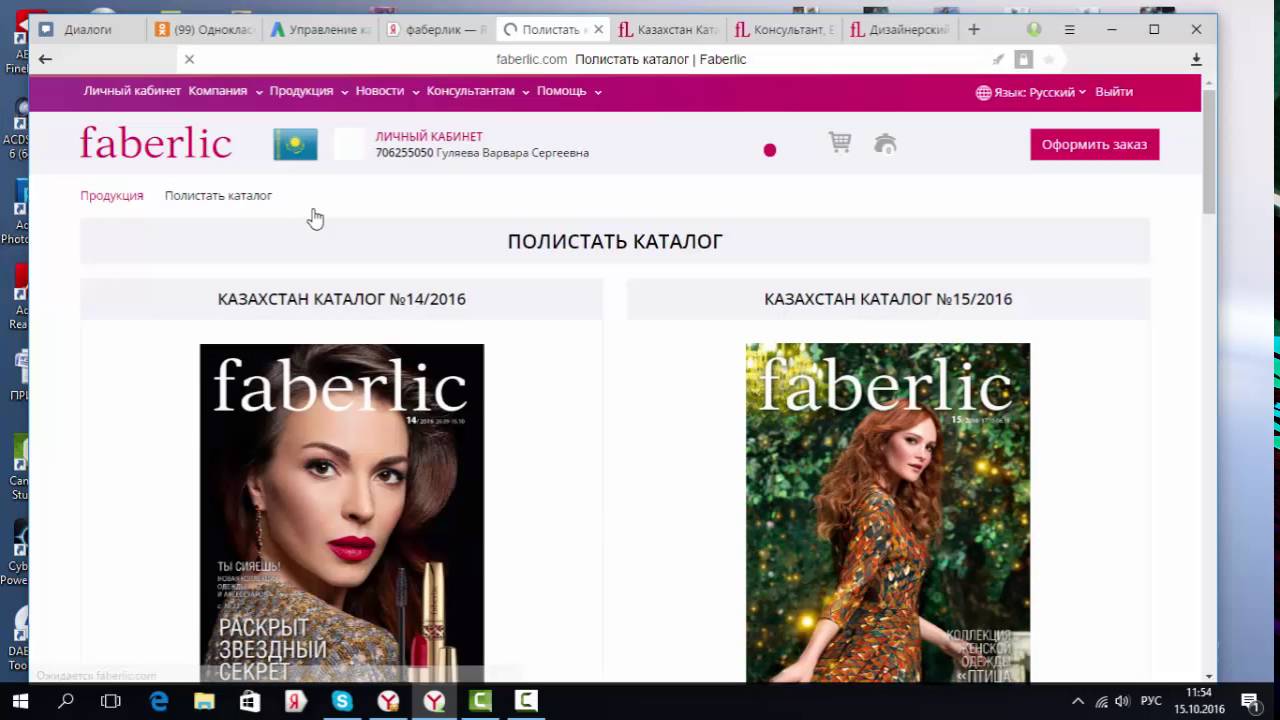The height and width of the screenshot is (720, 1280).
Task: Click Гуляева Варвара Сергеевна account name
Action: [x=513, y=153]
